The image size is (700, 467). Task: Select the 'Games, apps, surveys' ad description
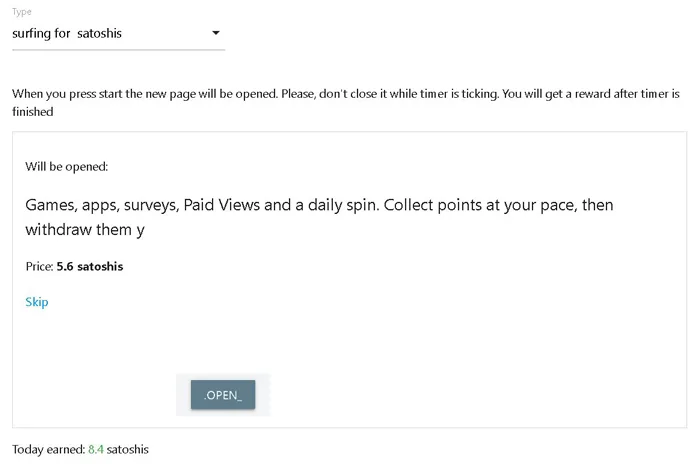click(x=319, y=217)
